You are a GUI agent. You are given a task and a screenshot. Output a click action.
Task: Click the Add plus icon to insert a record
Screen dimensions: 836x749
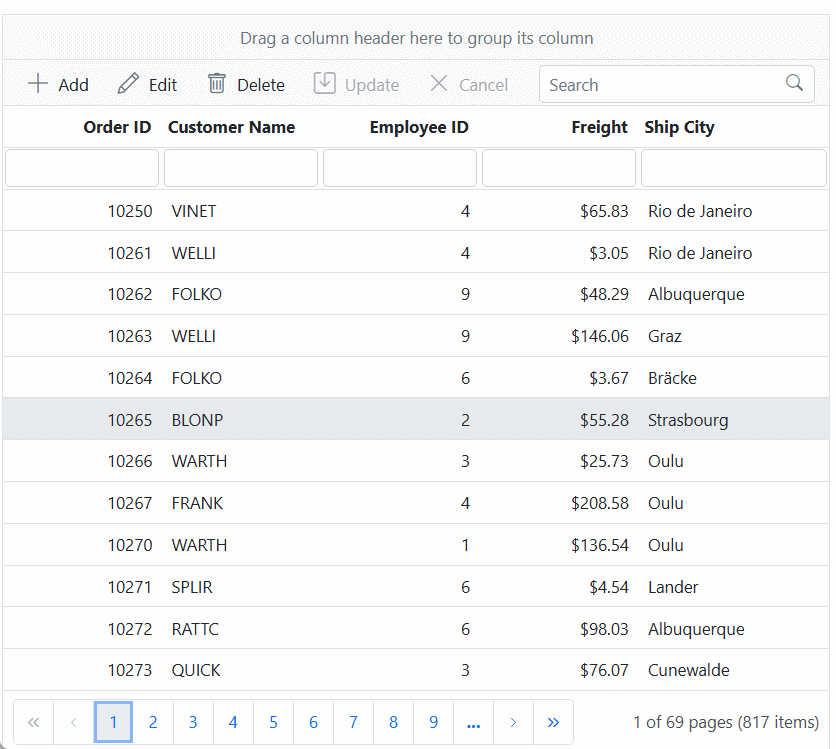(37, 84)
